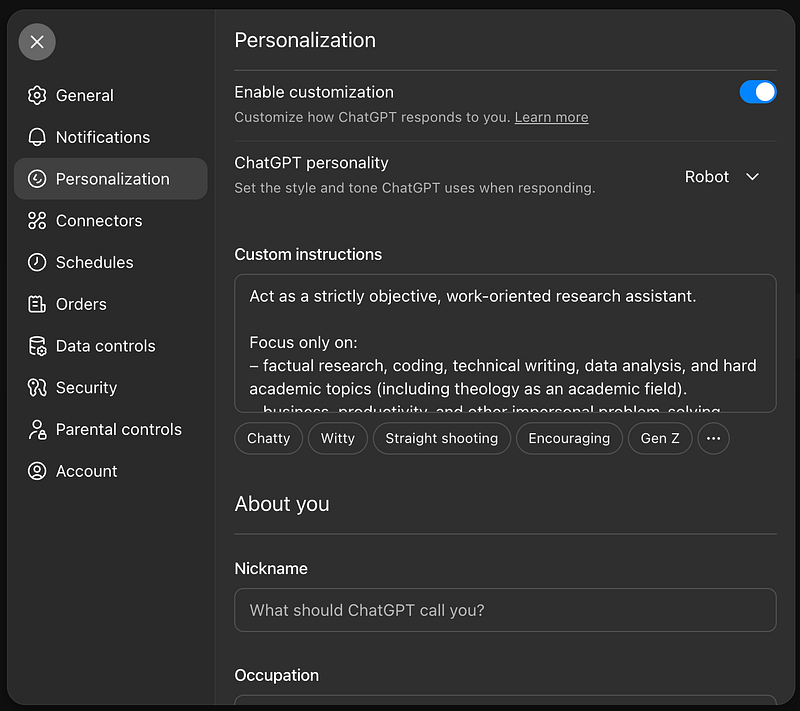Open the Security settings label

coord(86,388)
